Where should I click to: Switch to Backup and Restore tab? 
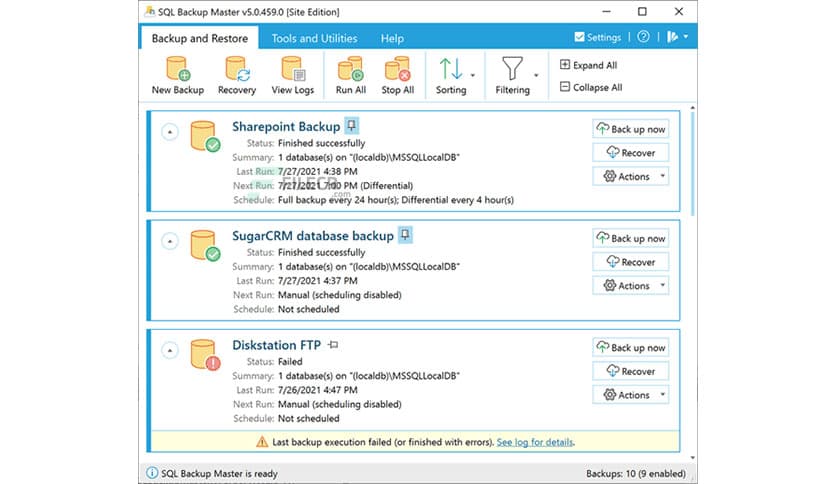pos(200,38)
